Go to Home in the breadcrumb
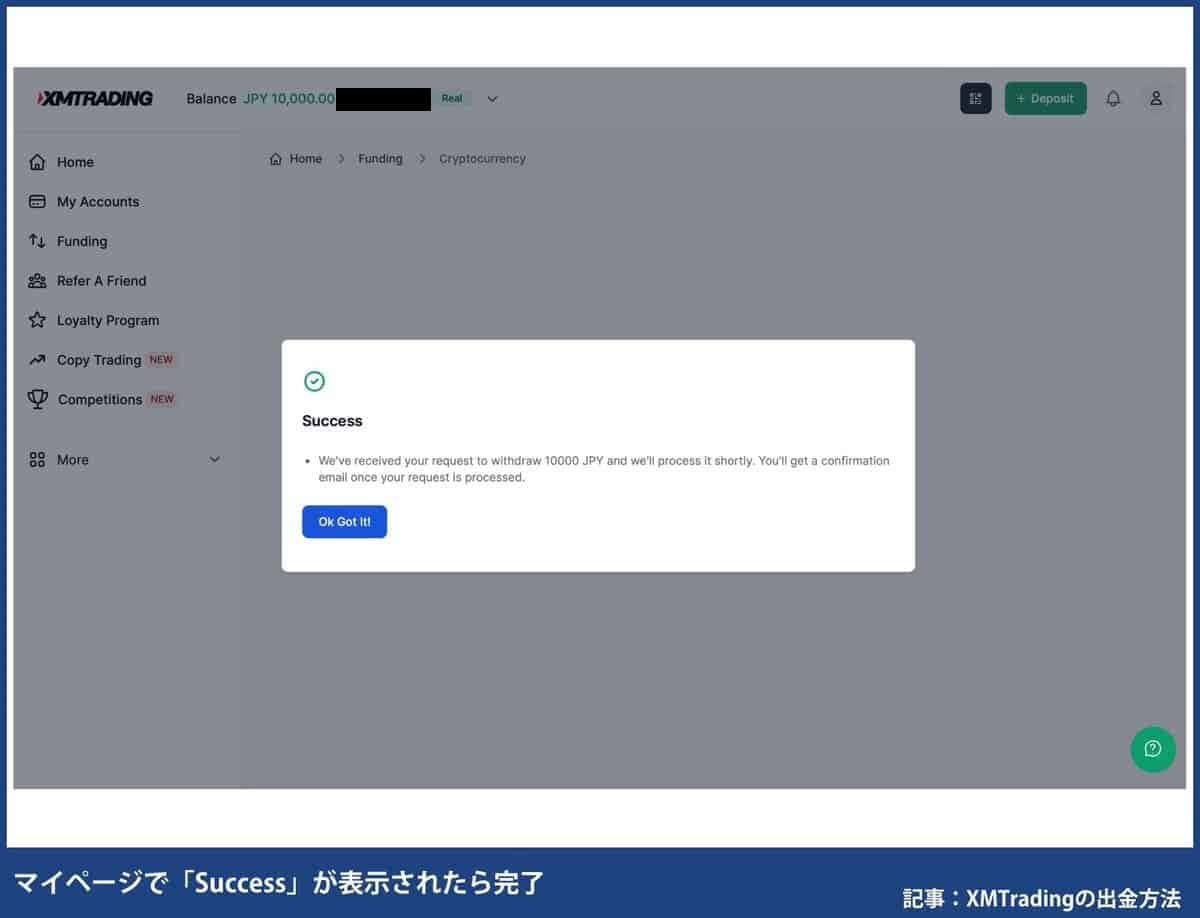1200x918 pixels. click(306, 159)
